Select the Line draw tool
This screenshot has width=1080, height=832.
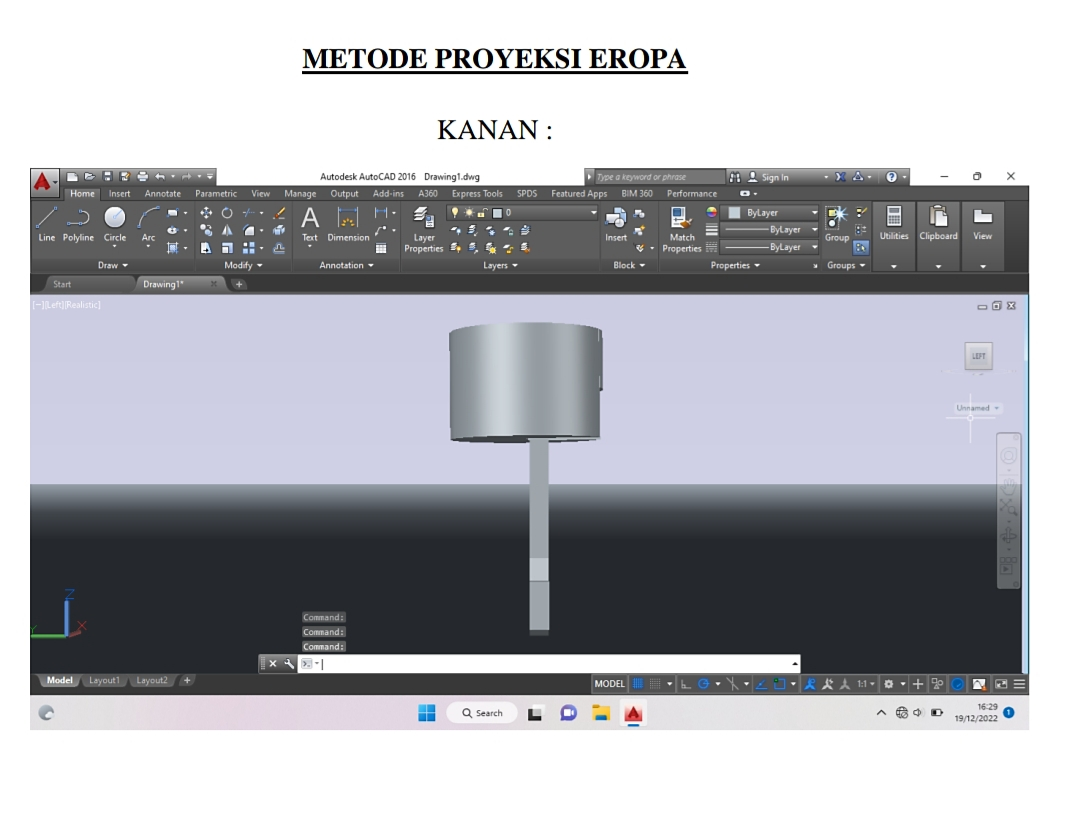tap(46, 225)
